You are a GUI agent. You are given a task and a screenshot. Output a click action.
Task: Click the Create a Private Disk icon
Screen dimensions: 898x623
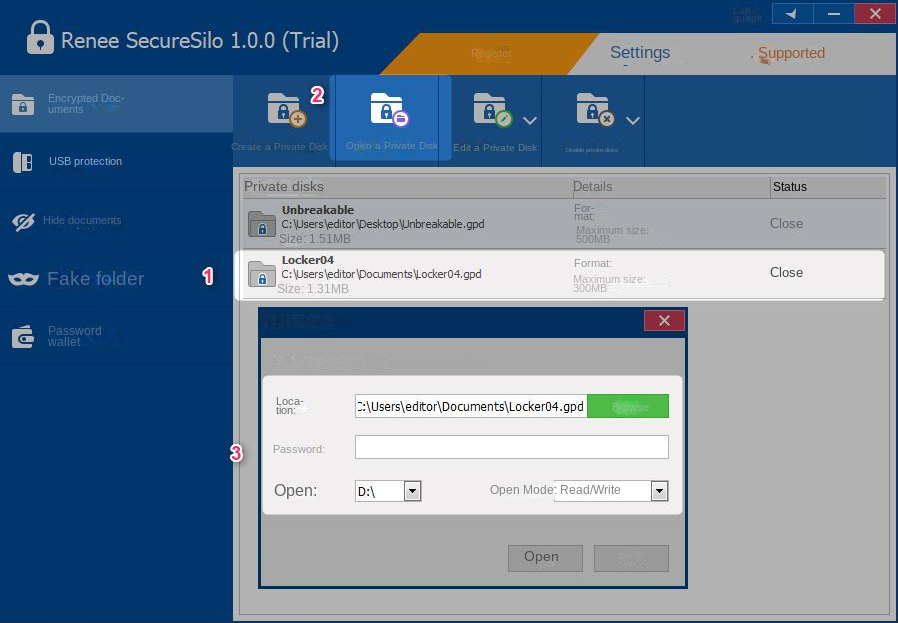coord(285,109)
